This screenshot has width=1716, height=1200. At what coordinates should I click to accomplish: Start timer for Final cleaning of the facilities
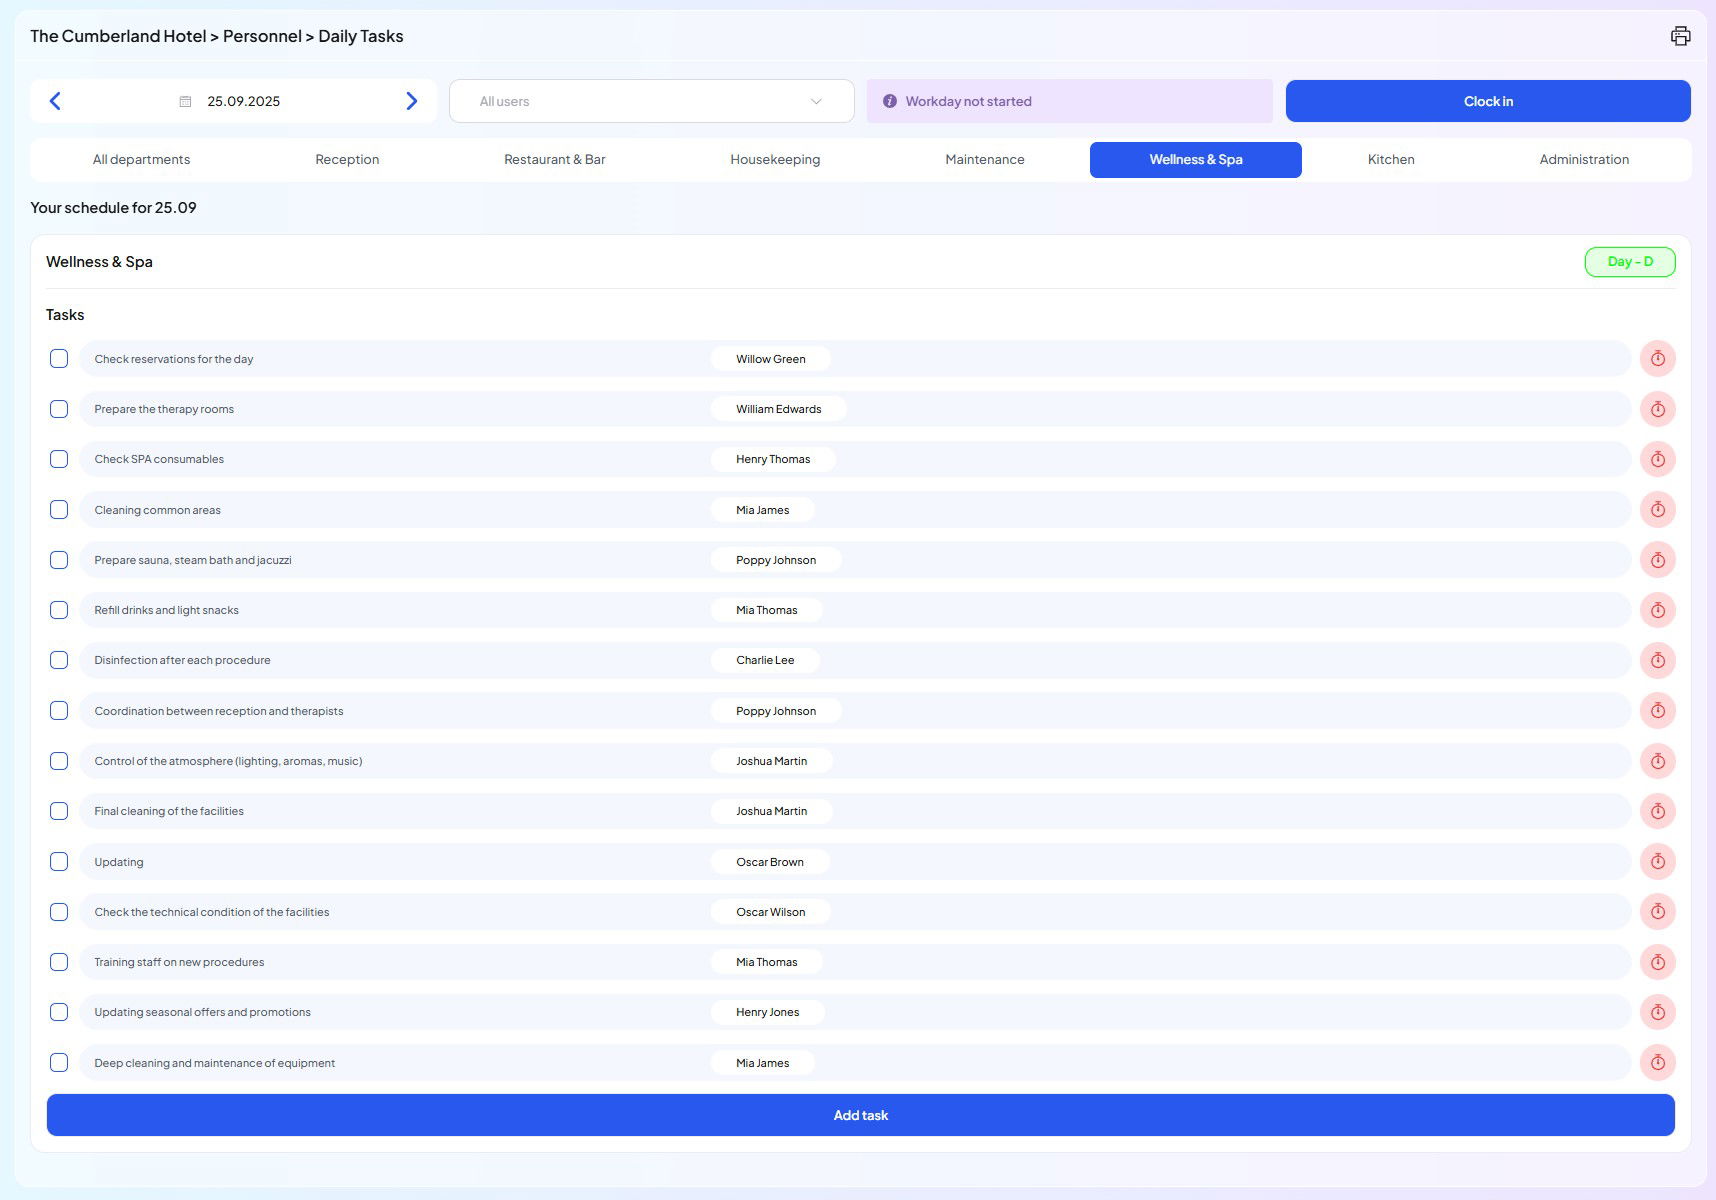click(x=1657, y=811)
